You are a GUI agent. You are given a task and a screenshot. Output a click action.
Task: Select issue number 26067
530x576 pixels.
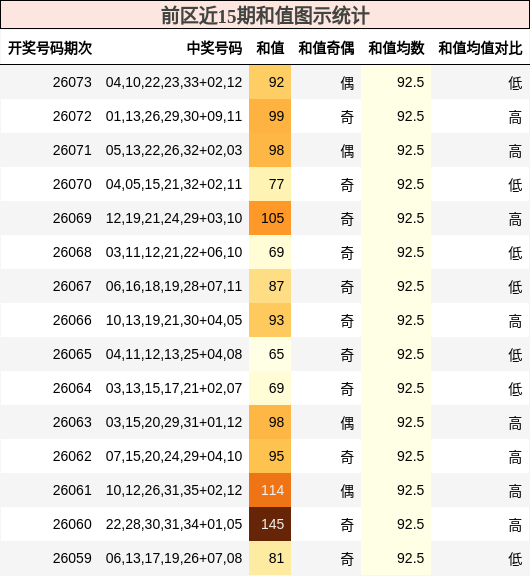(x=72, y=286)
